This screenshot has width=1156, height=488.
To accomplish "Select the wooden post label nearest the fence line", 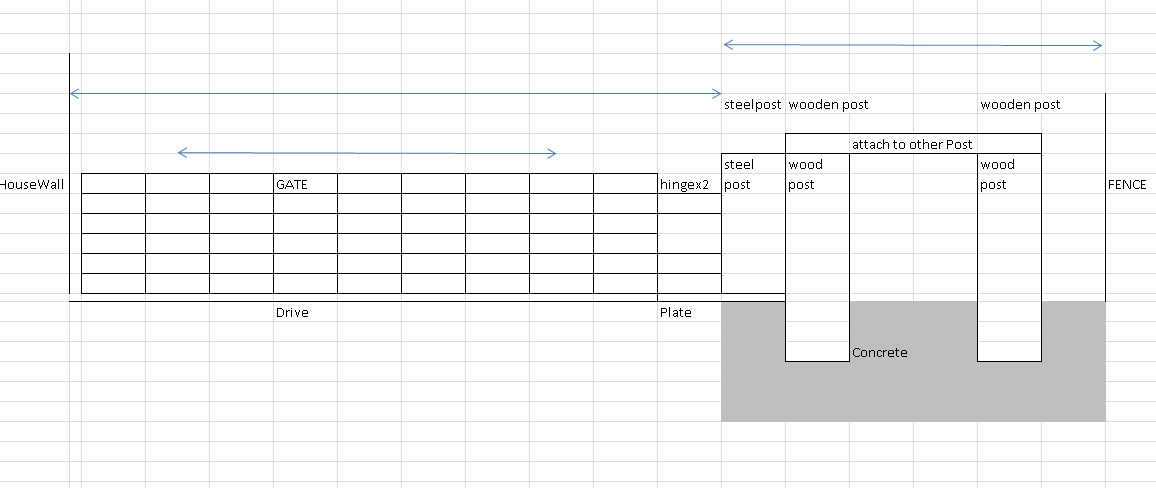I will pyautogui.click(x=1020, y=104).
